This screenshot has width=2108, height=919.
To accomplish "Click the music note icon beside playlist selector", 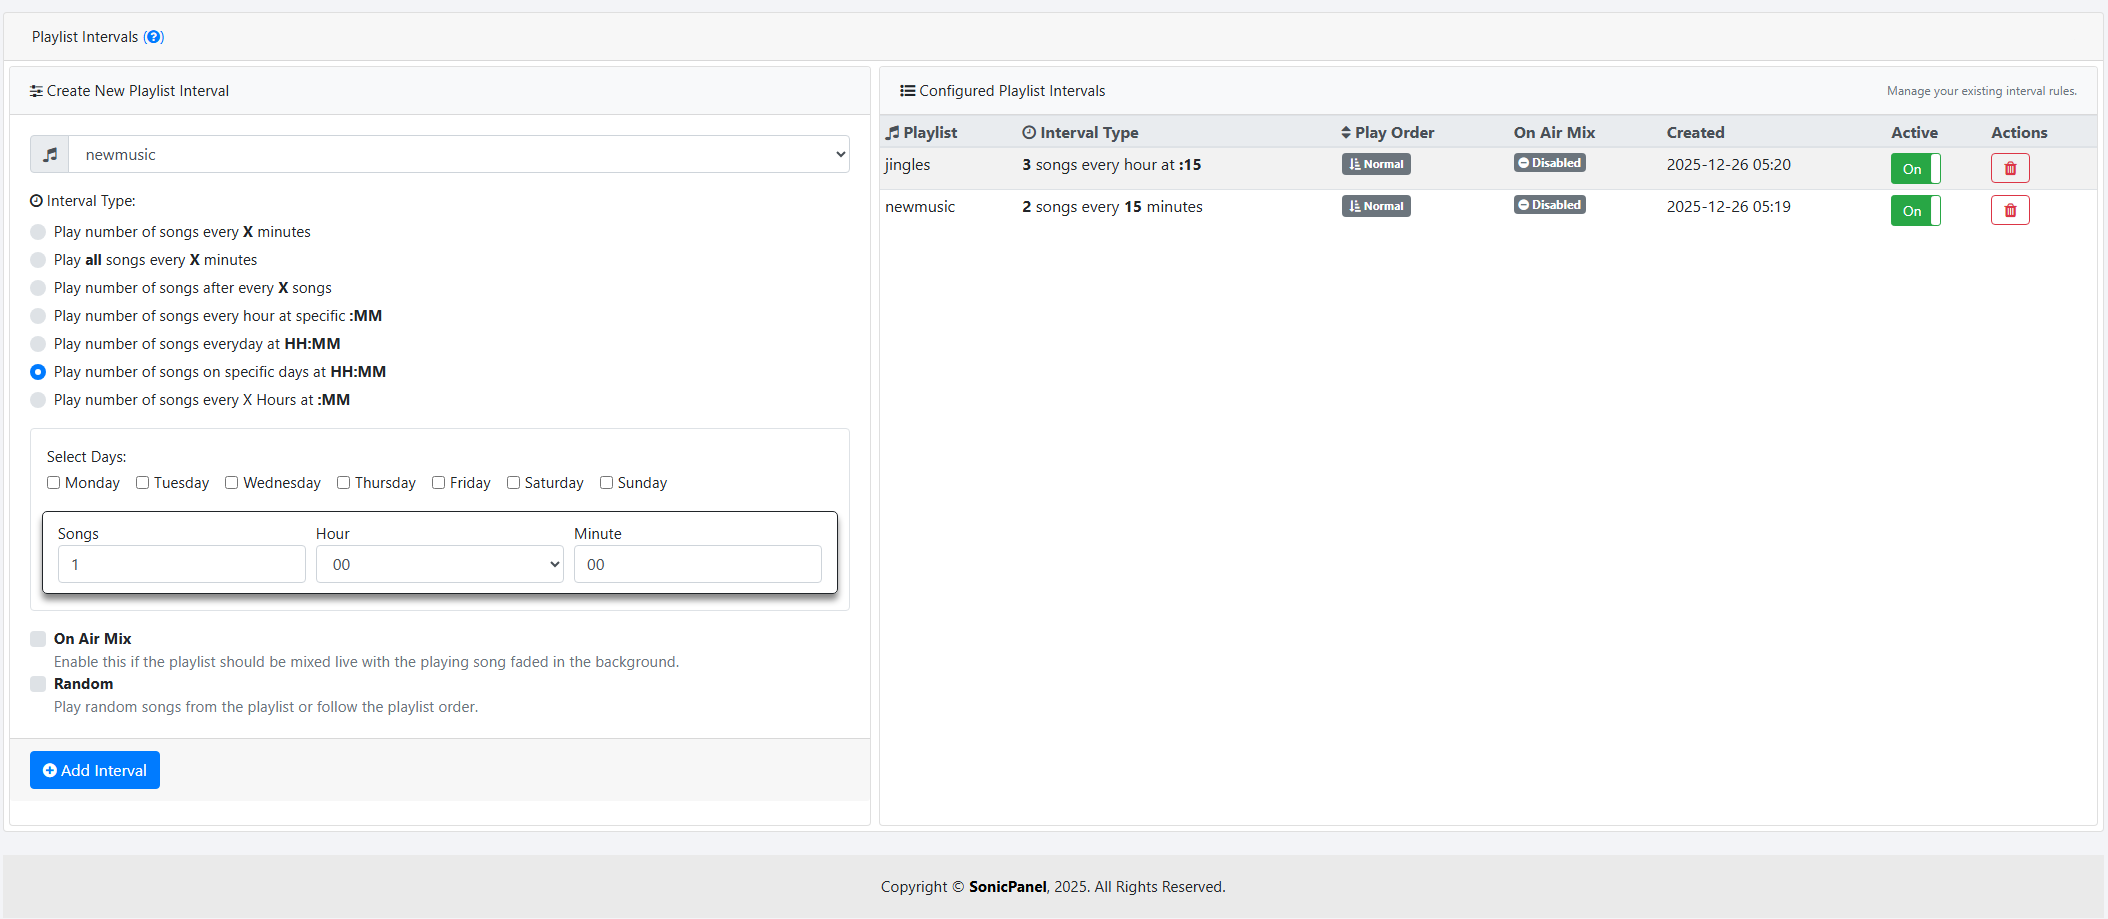I will coord(50,155).
